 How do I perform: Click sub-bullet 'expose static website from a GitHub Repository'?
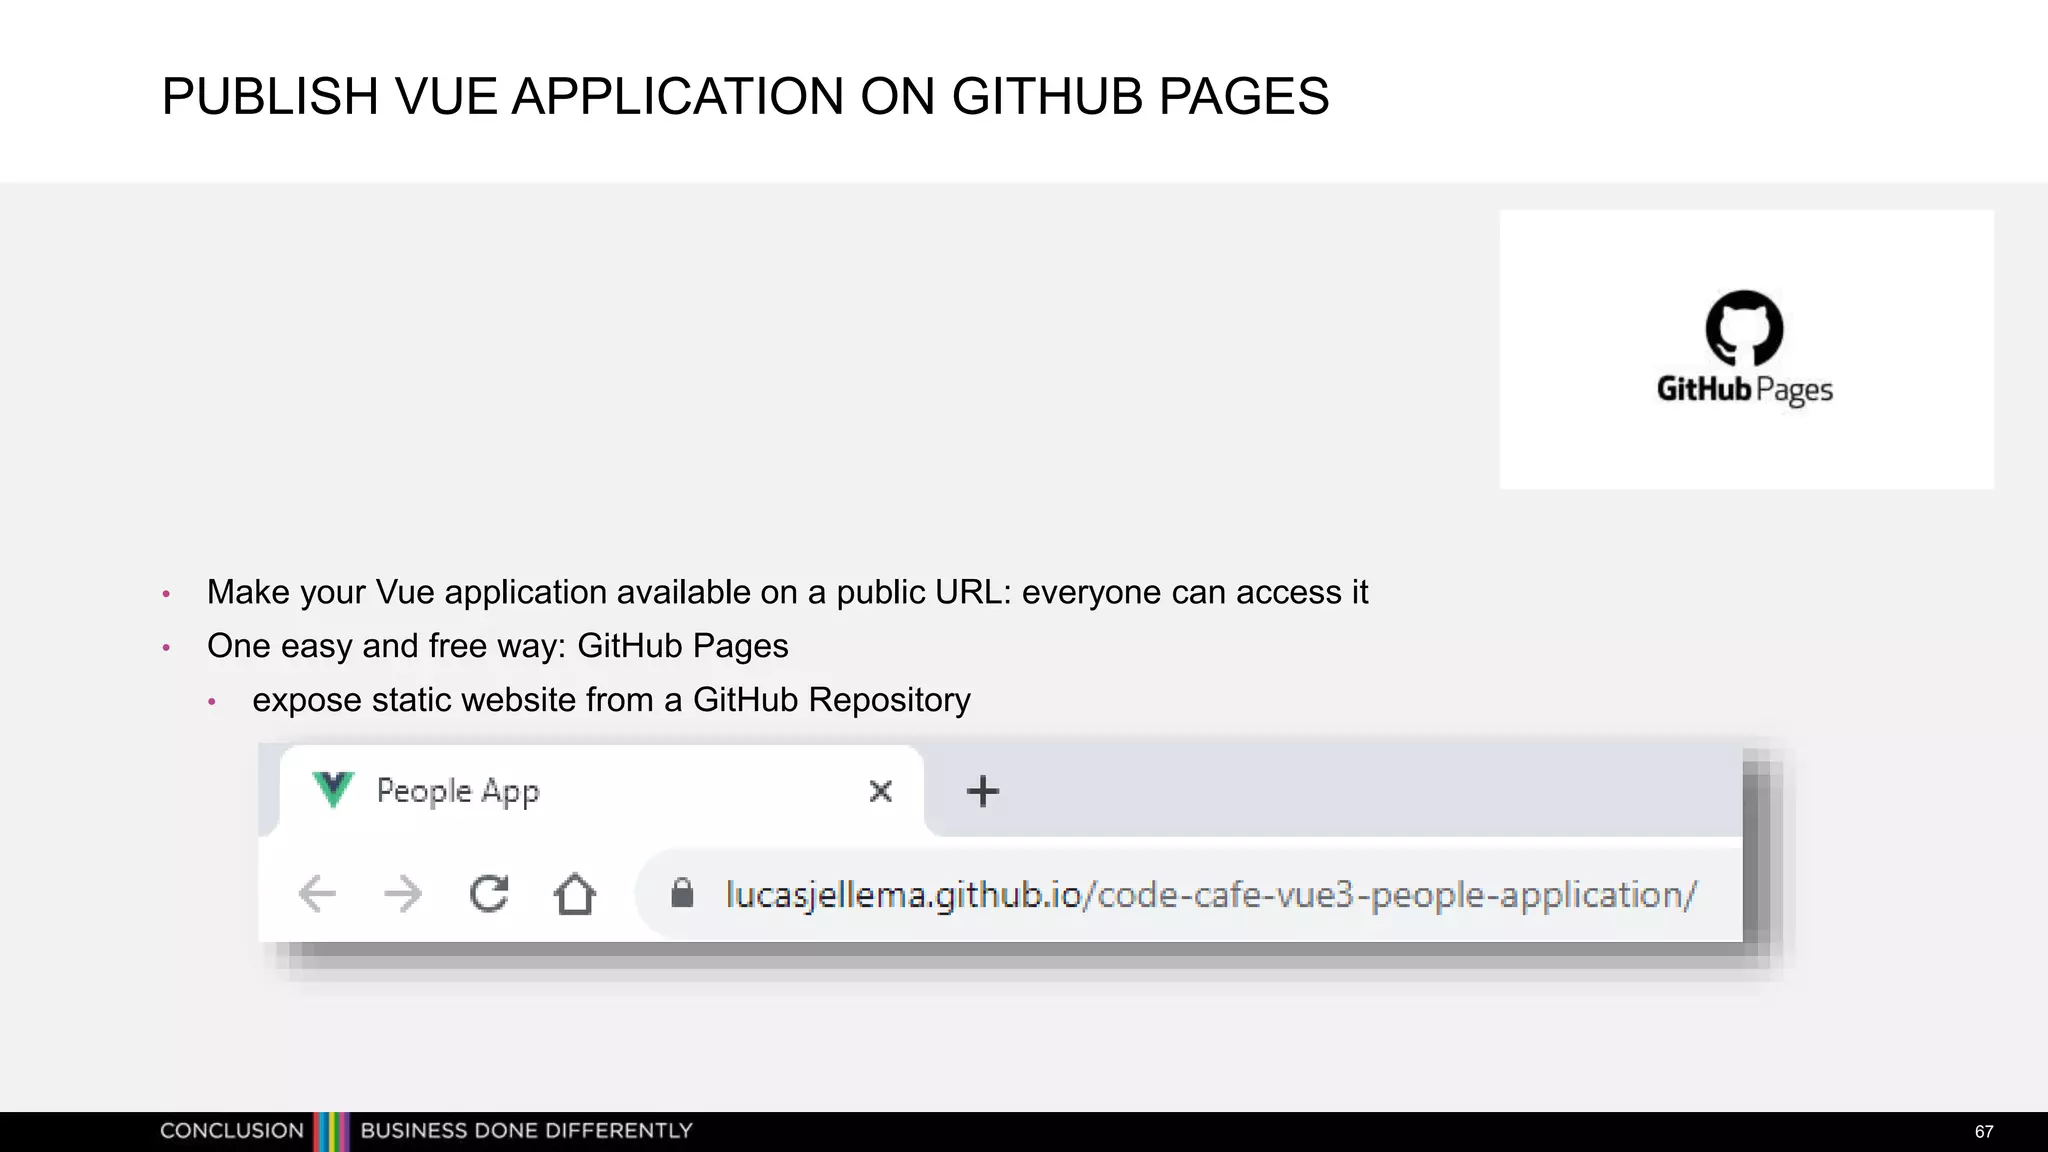point(611,700)
